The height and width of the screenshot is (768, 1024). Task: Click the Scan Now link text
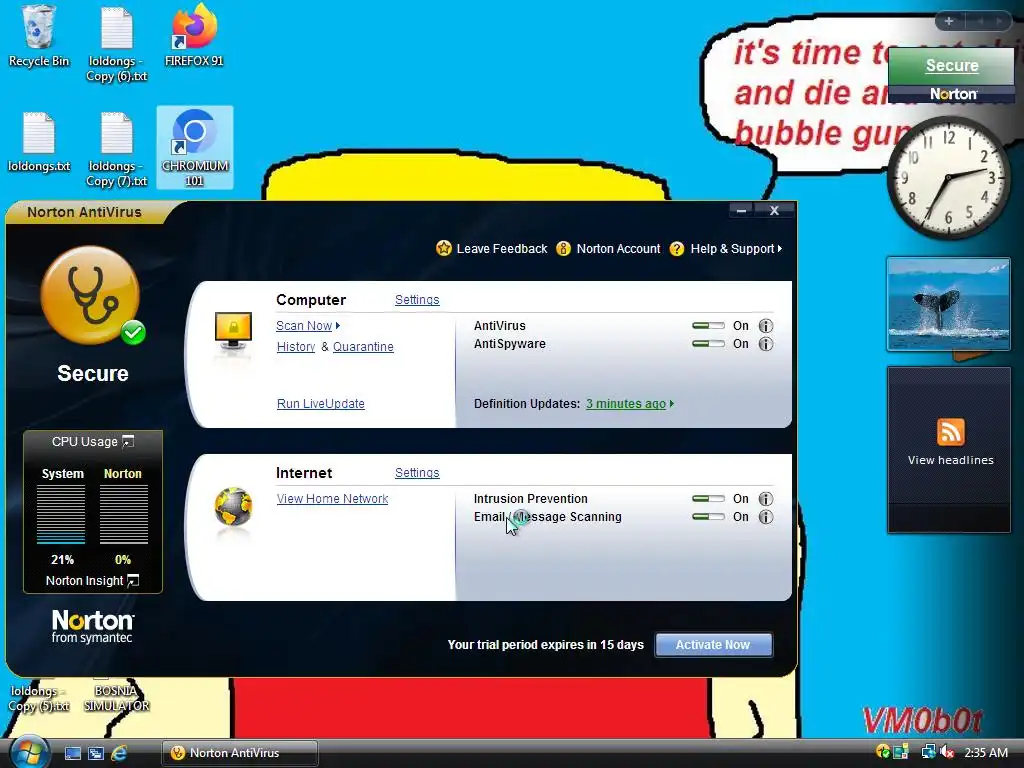coord(304,325)
